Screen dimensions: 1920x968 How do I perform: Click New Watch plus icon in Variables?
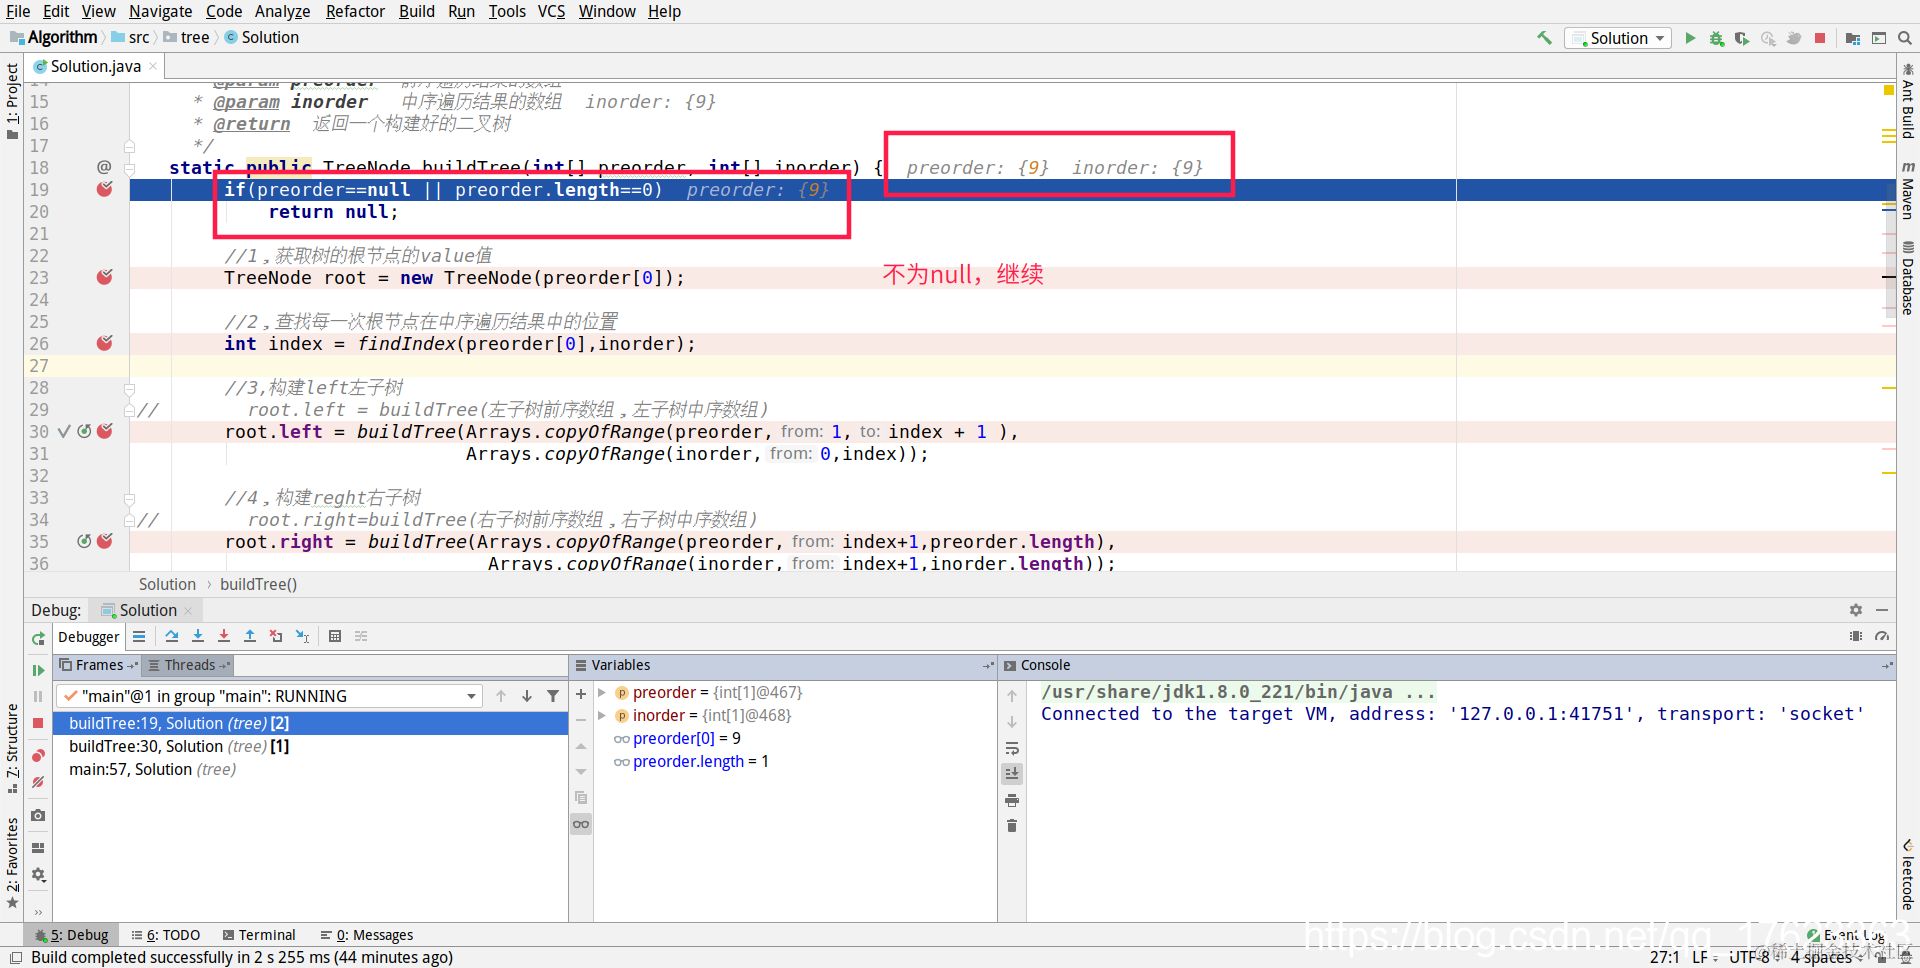(581, 693)
